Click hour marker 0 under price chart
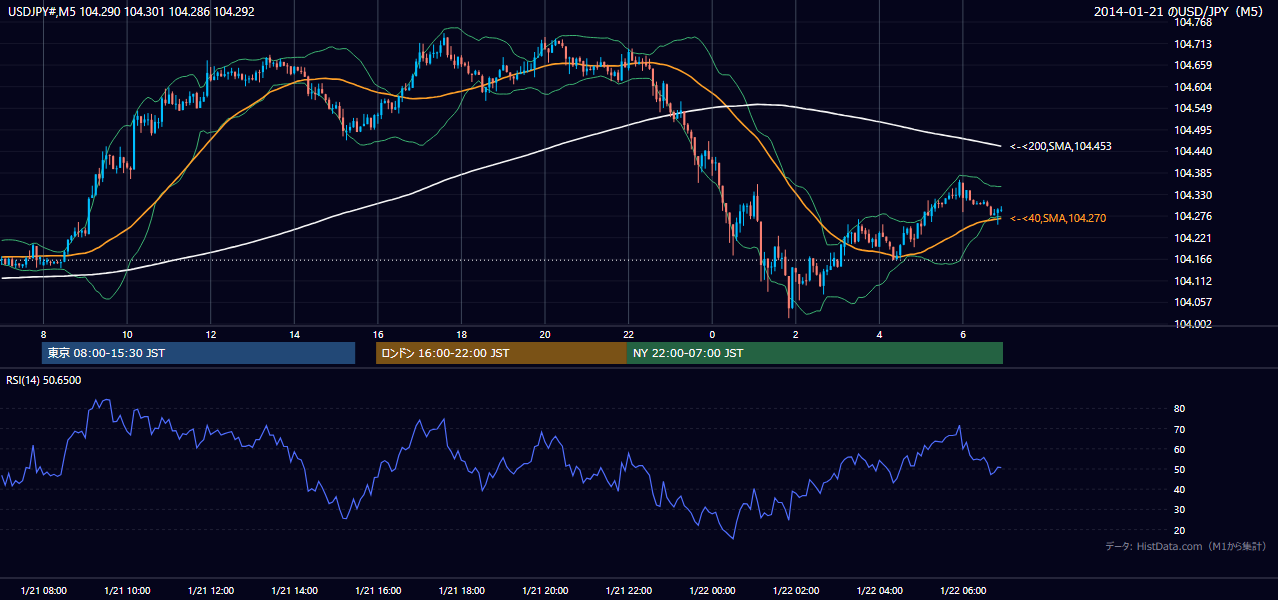Screen dimensions: 1278x600 pyautogui.click(x=712, y=333)
